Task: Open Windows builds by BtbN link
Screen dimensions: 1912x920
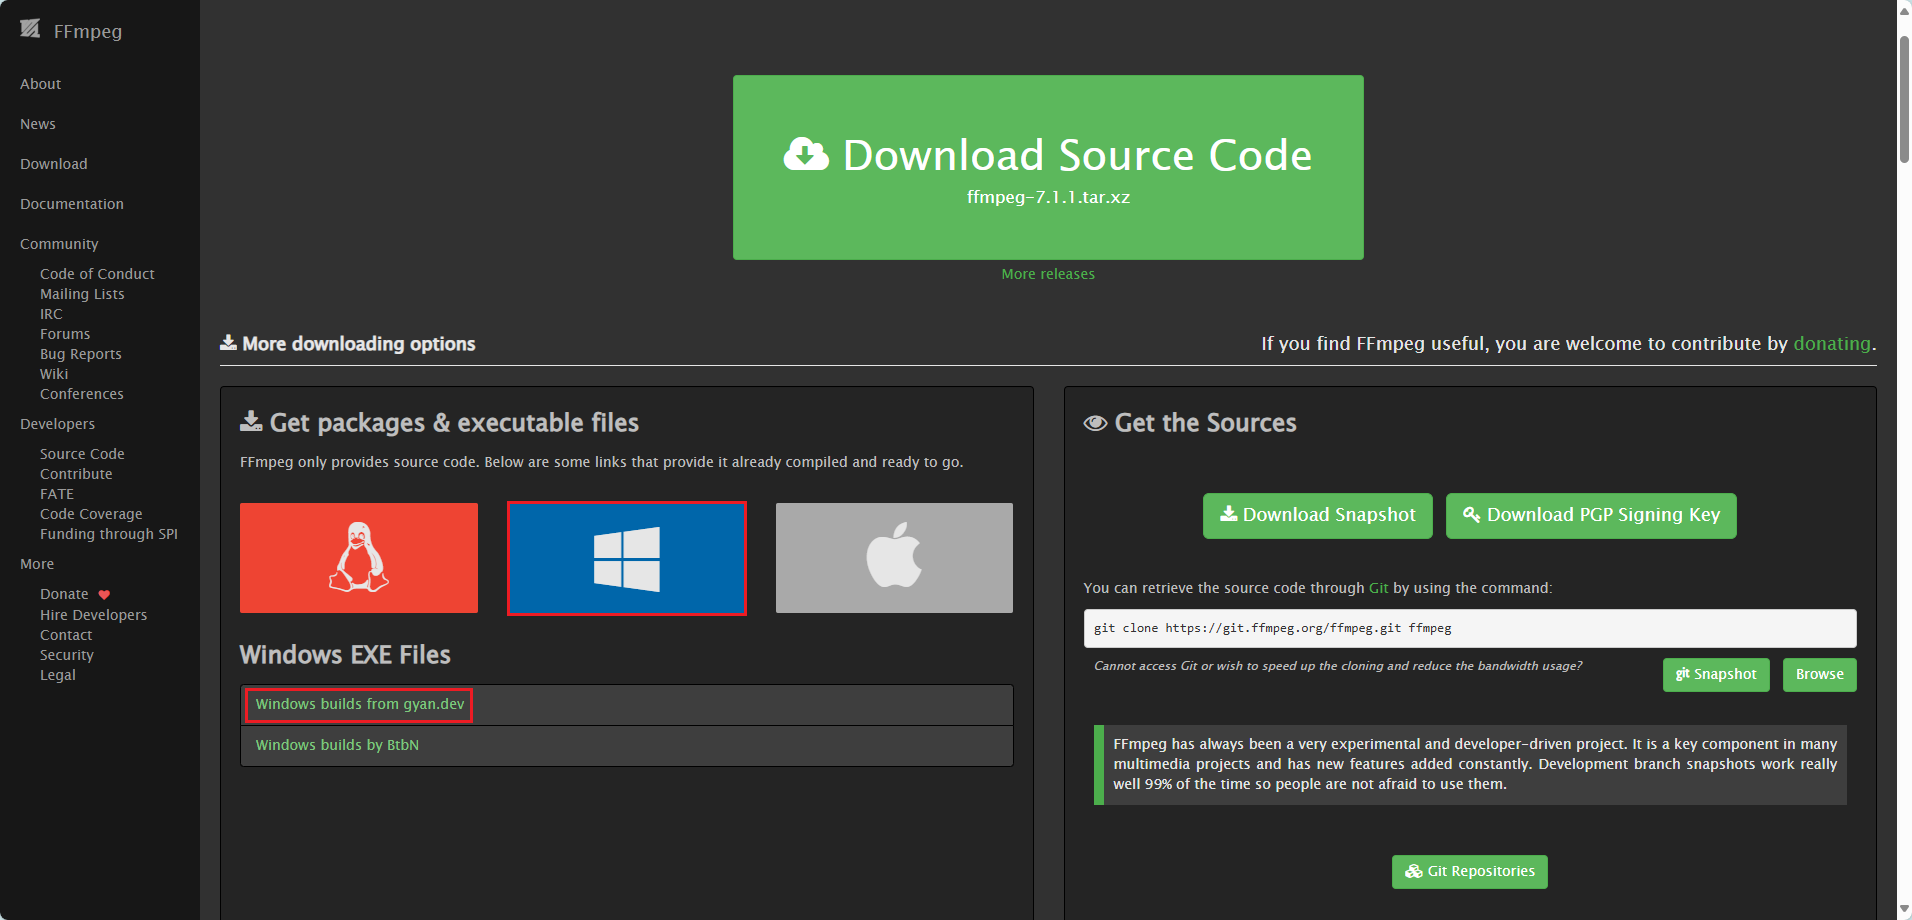Action: 337,746
